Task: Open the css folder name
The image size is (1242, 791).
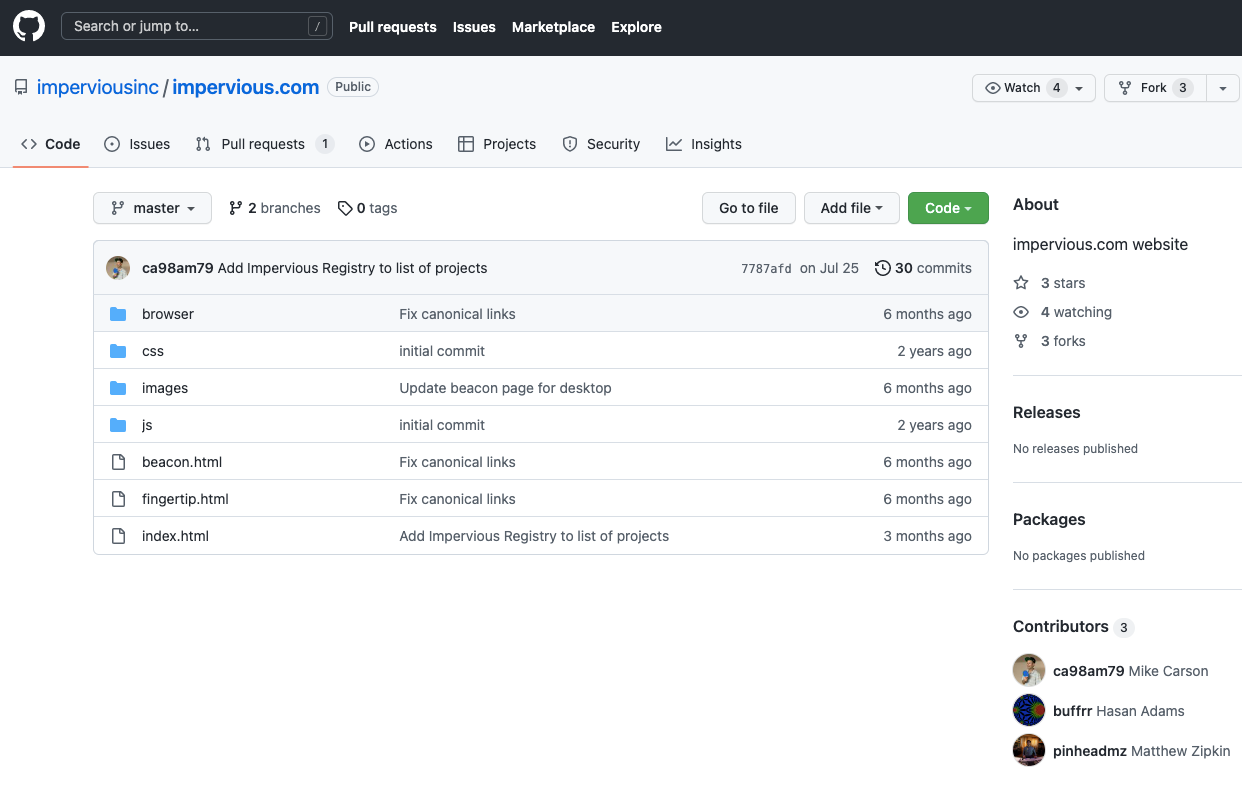Action: point(153,351)
